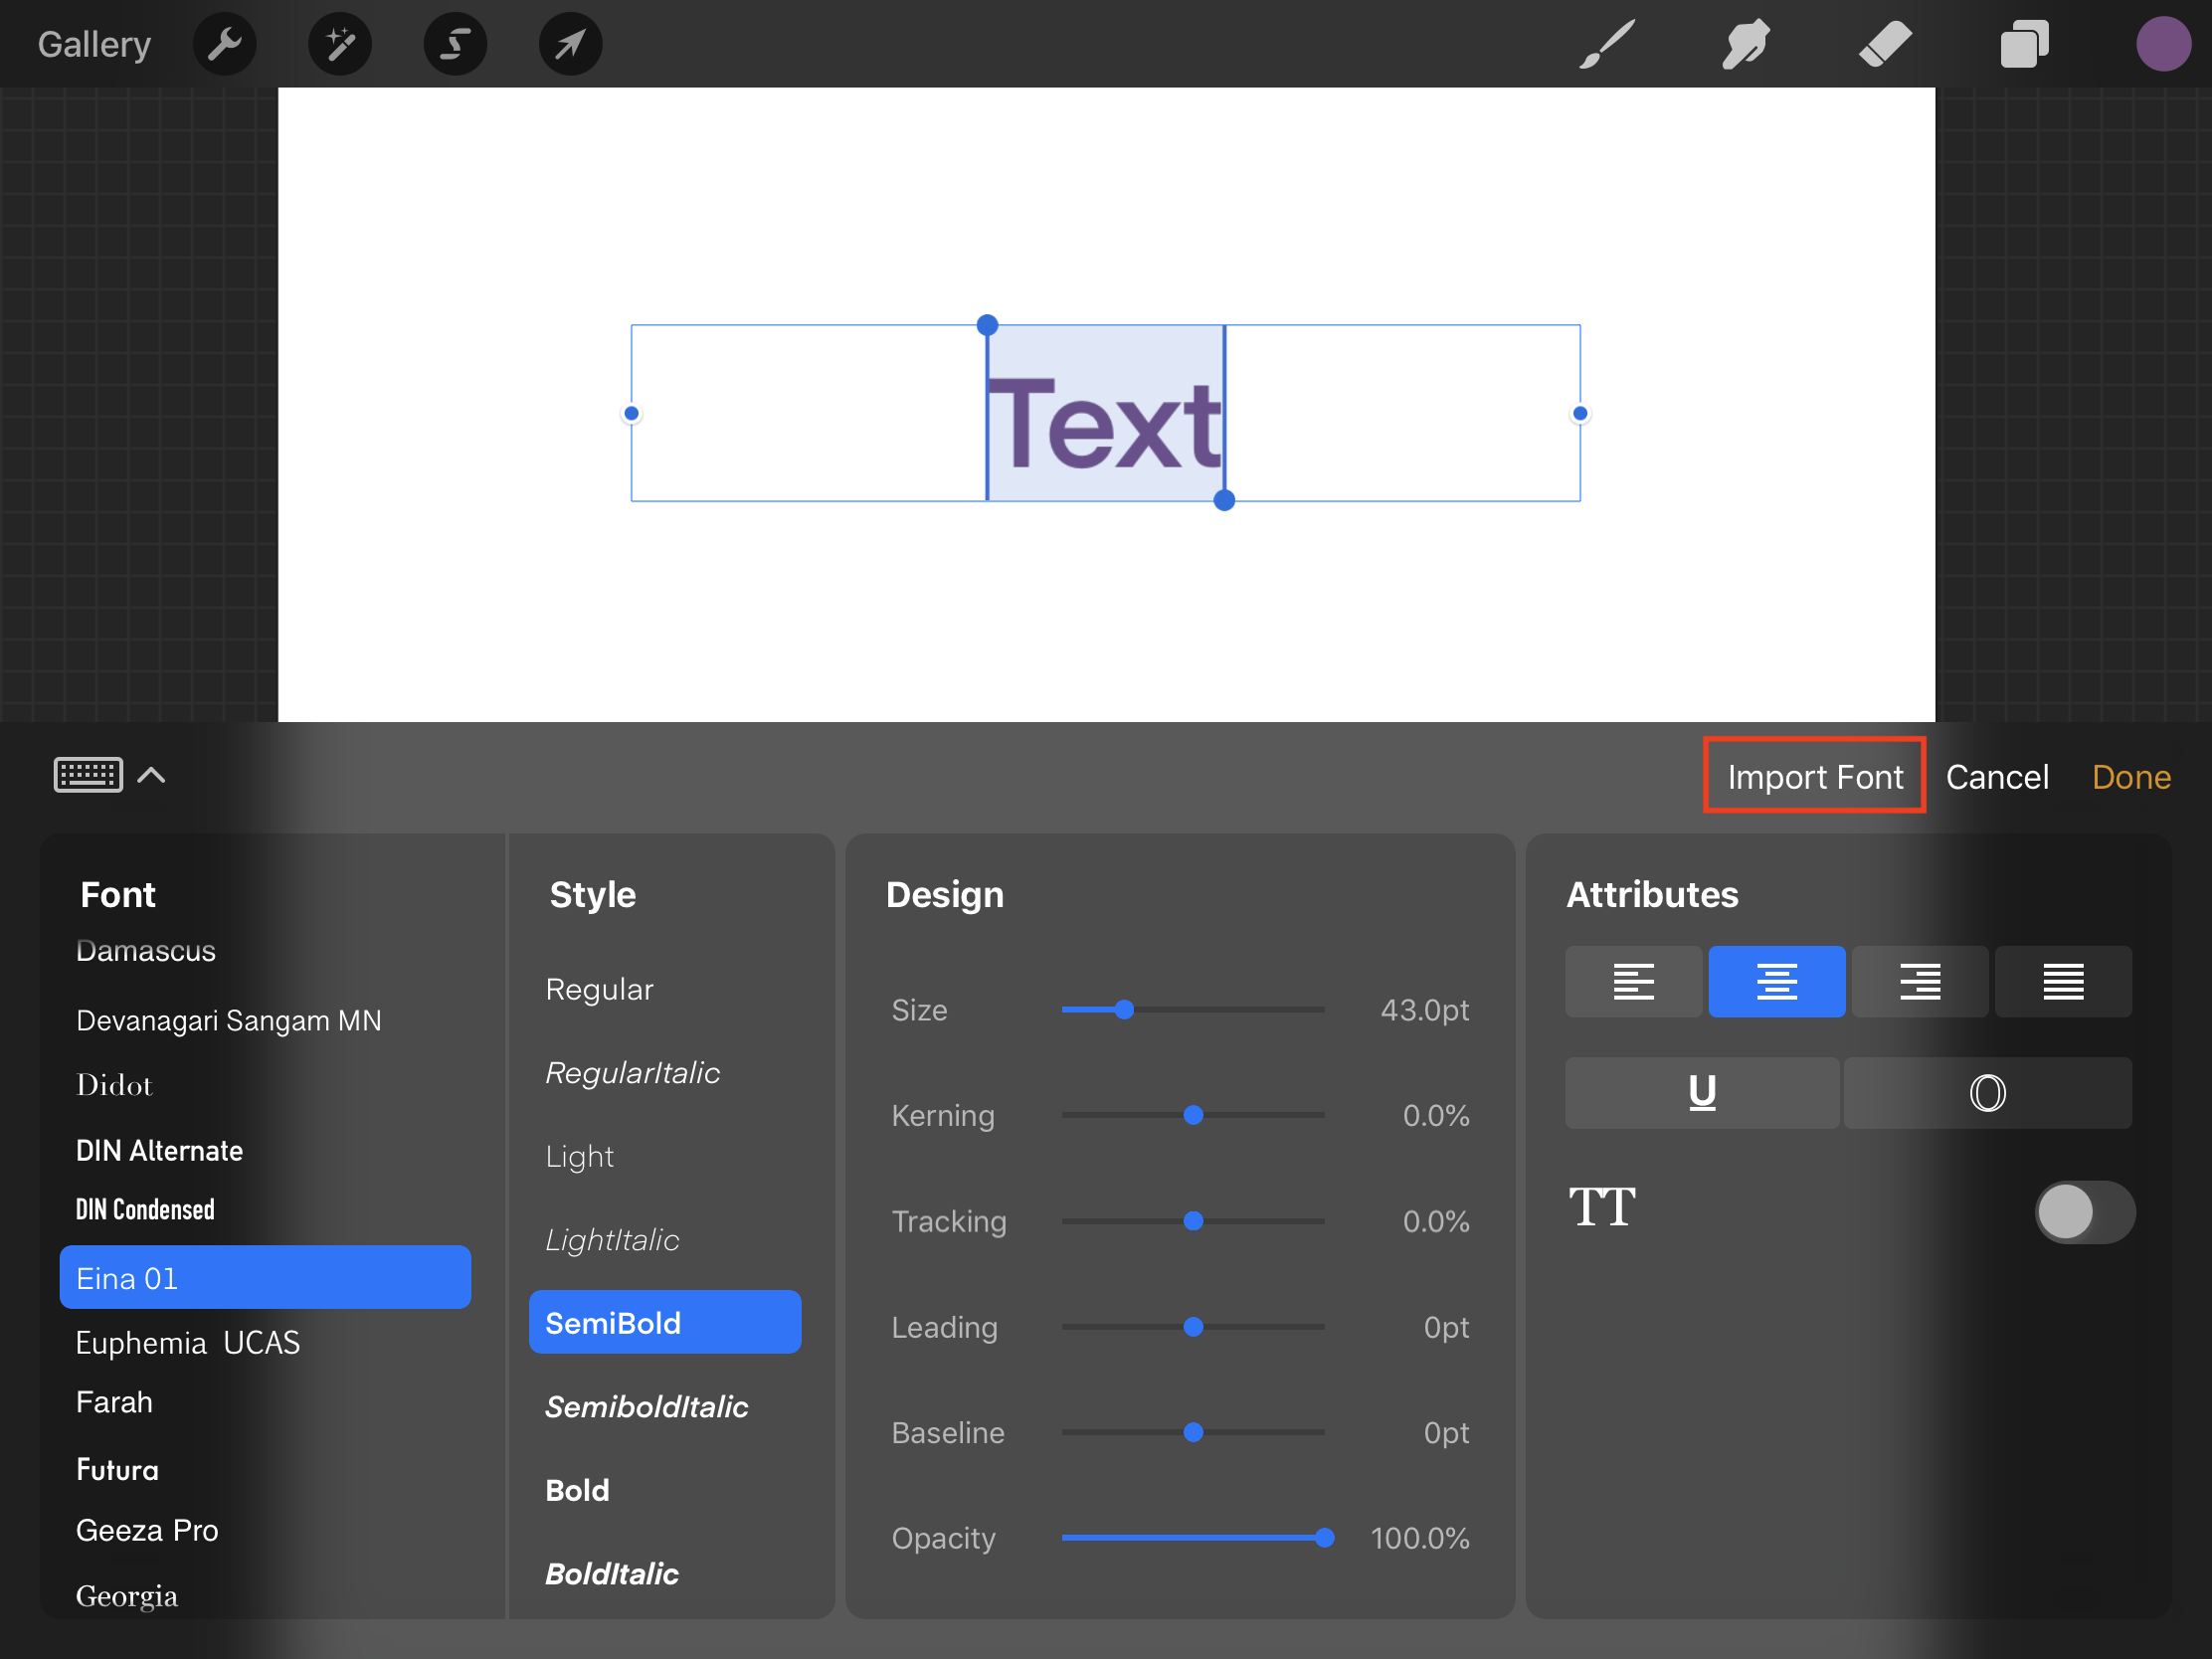
Task: Confirm text edits with Done
Action: (2131, 777)
